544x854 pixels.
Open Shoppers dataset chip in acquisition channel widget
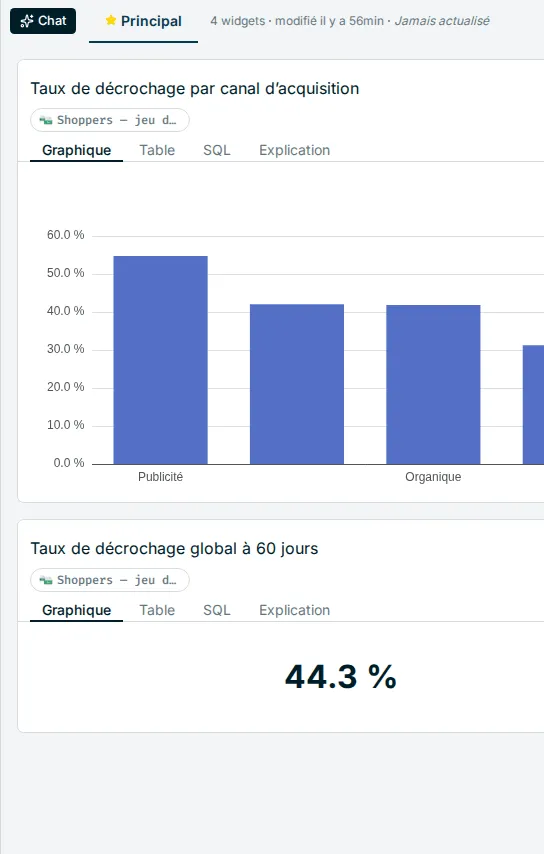click(110, 120)
